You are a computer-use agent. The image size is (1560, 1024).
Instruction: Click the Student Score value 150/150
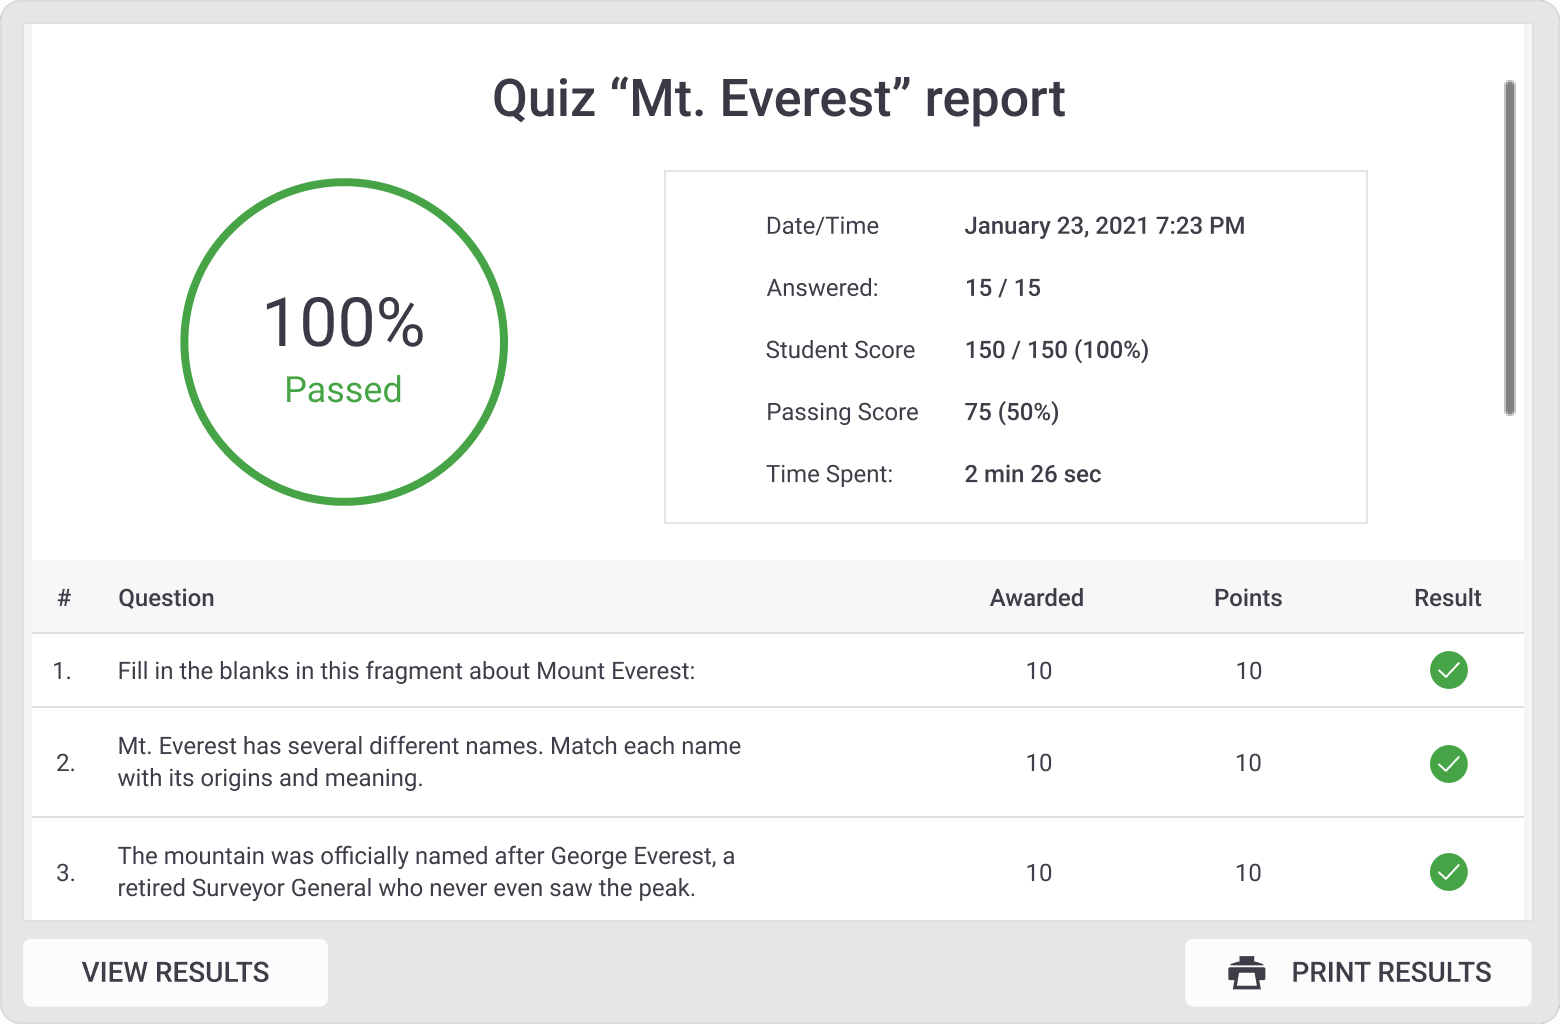pos(1056,350)
